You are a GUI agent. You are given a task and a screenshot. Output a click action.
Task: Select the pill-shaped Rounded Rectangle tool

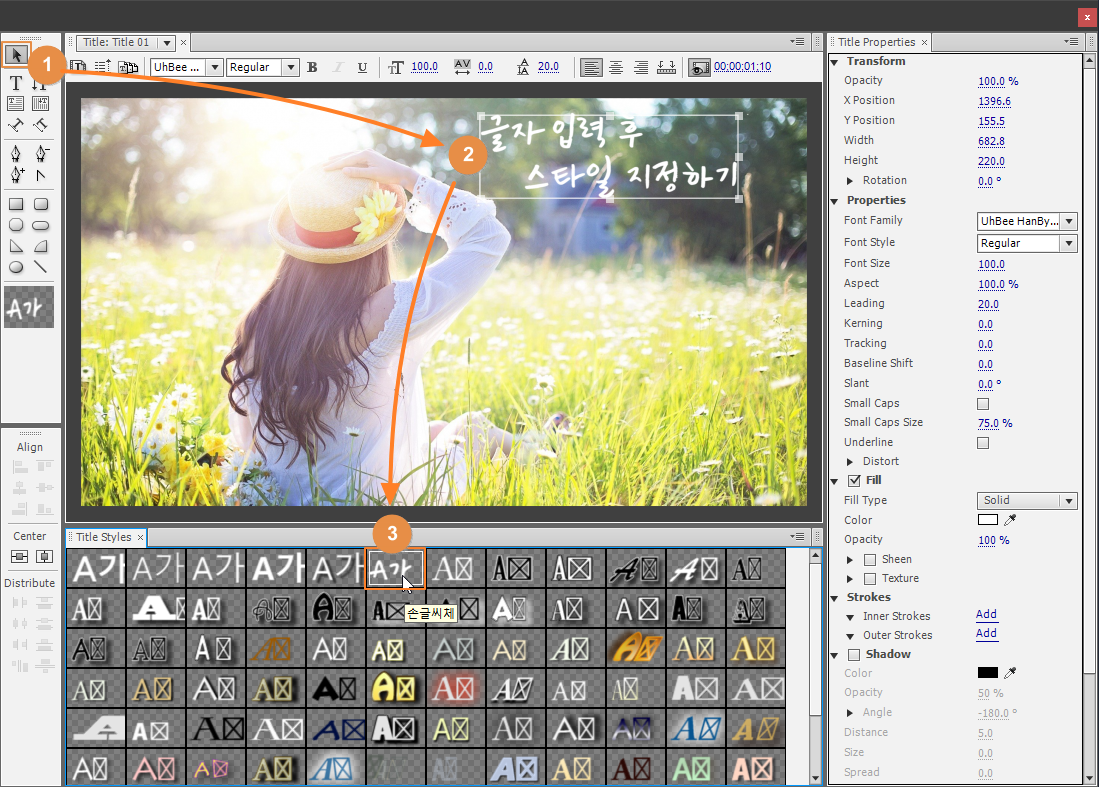(41, 226)
